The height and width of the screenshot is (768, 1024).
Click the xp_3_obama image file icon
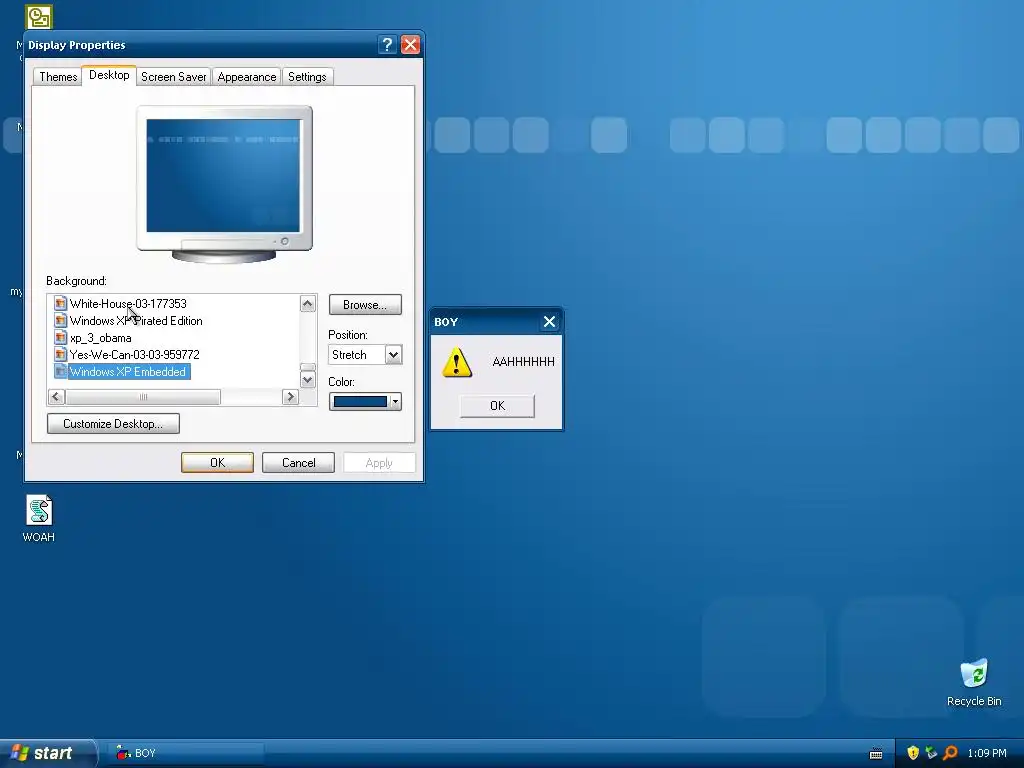[60, 337]
